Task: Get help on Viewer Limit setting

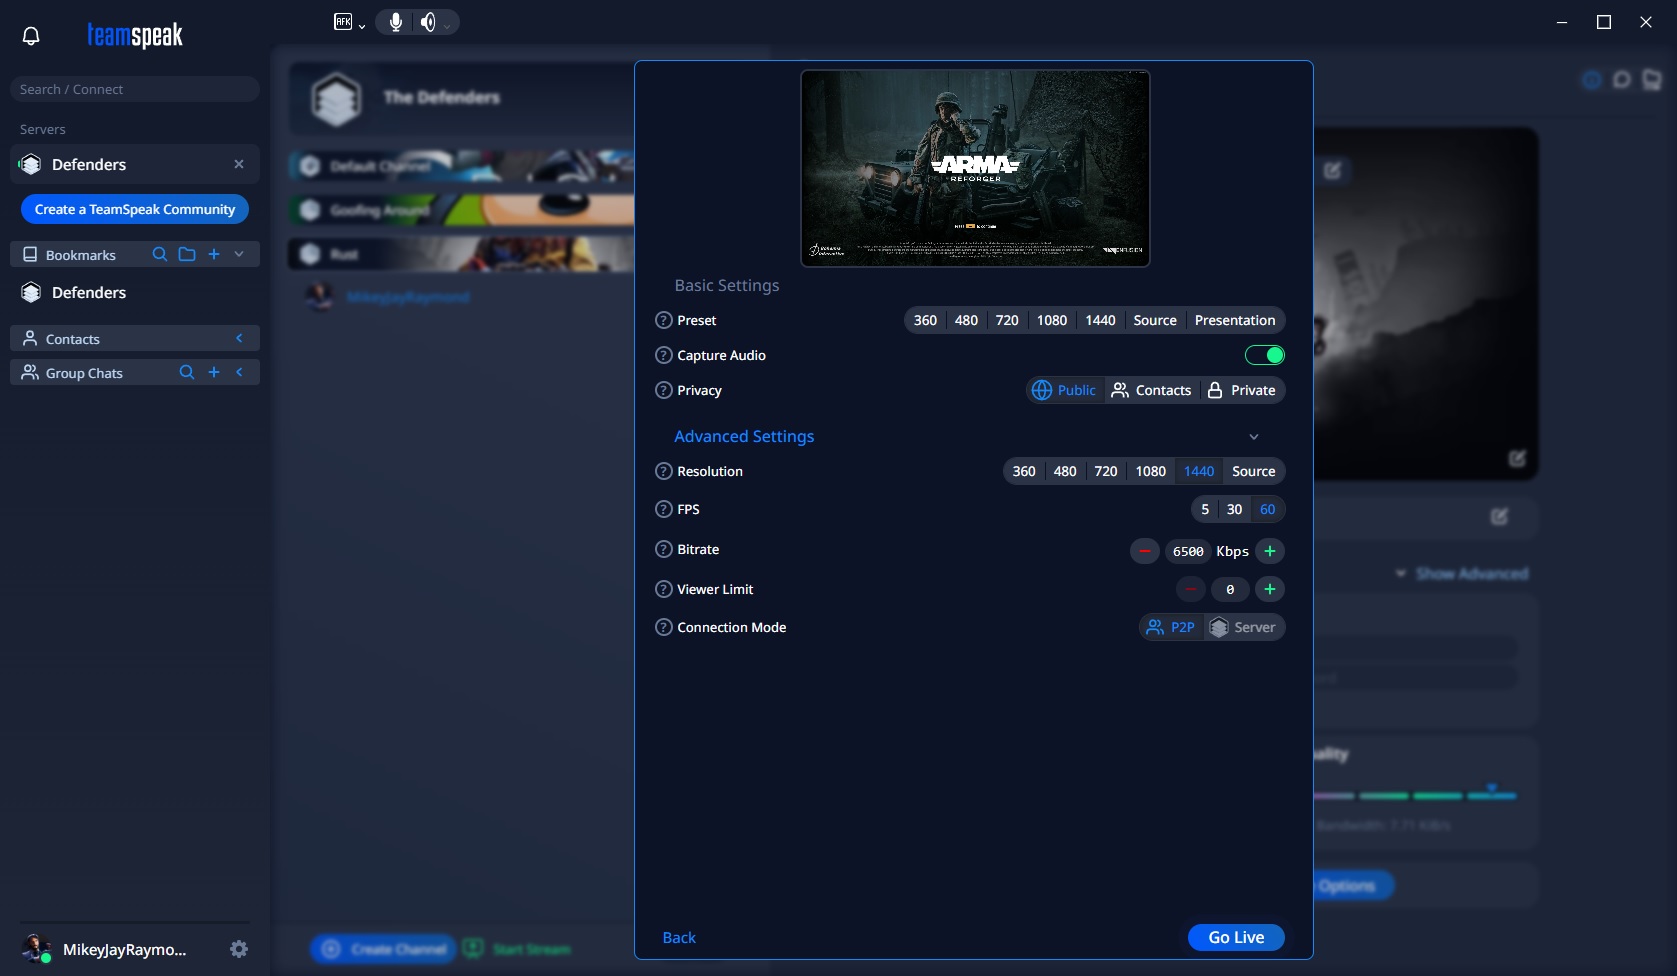Action: click(x=663, y=589)
